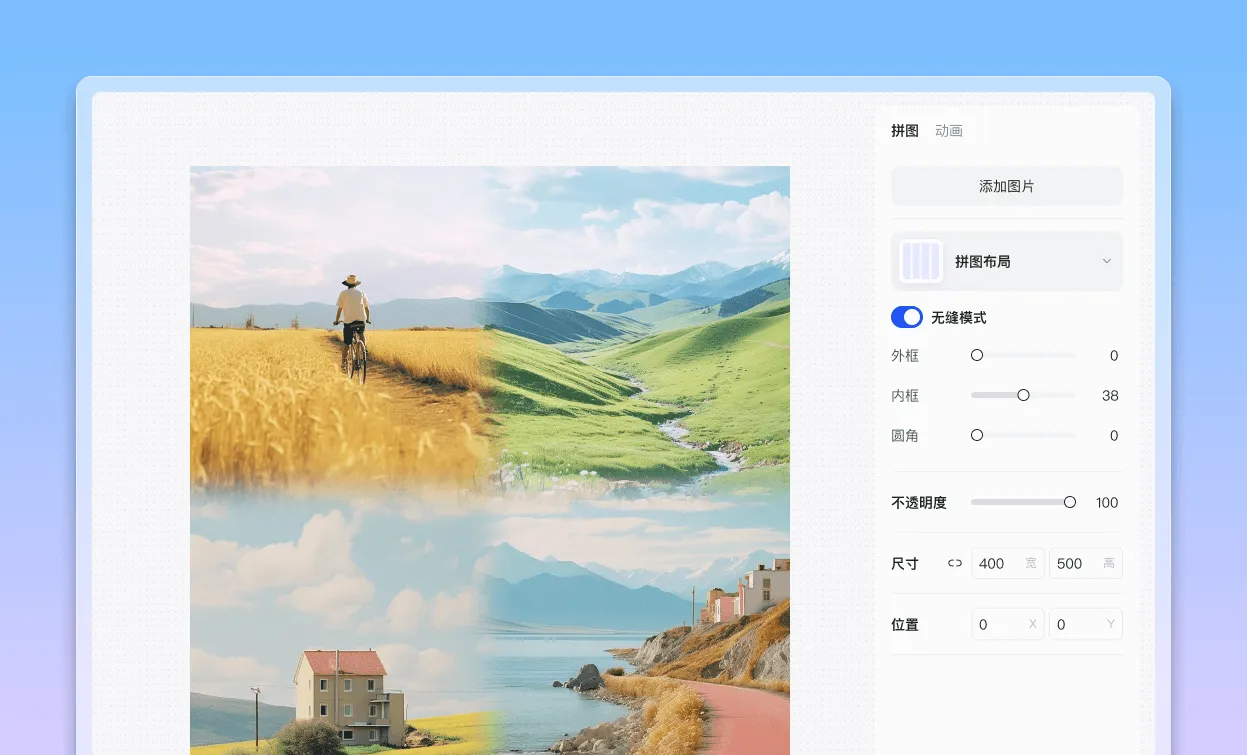Image resolution: width=1247 pixels, height=755 pixels.
Task: Click the 圆角 value 0
Action: (1114, 435)
